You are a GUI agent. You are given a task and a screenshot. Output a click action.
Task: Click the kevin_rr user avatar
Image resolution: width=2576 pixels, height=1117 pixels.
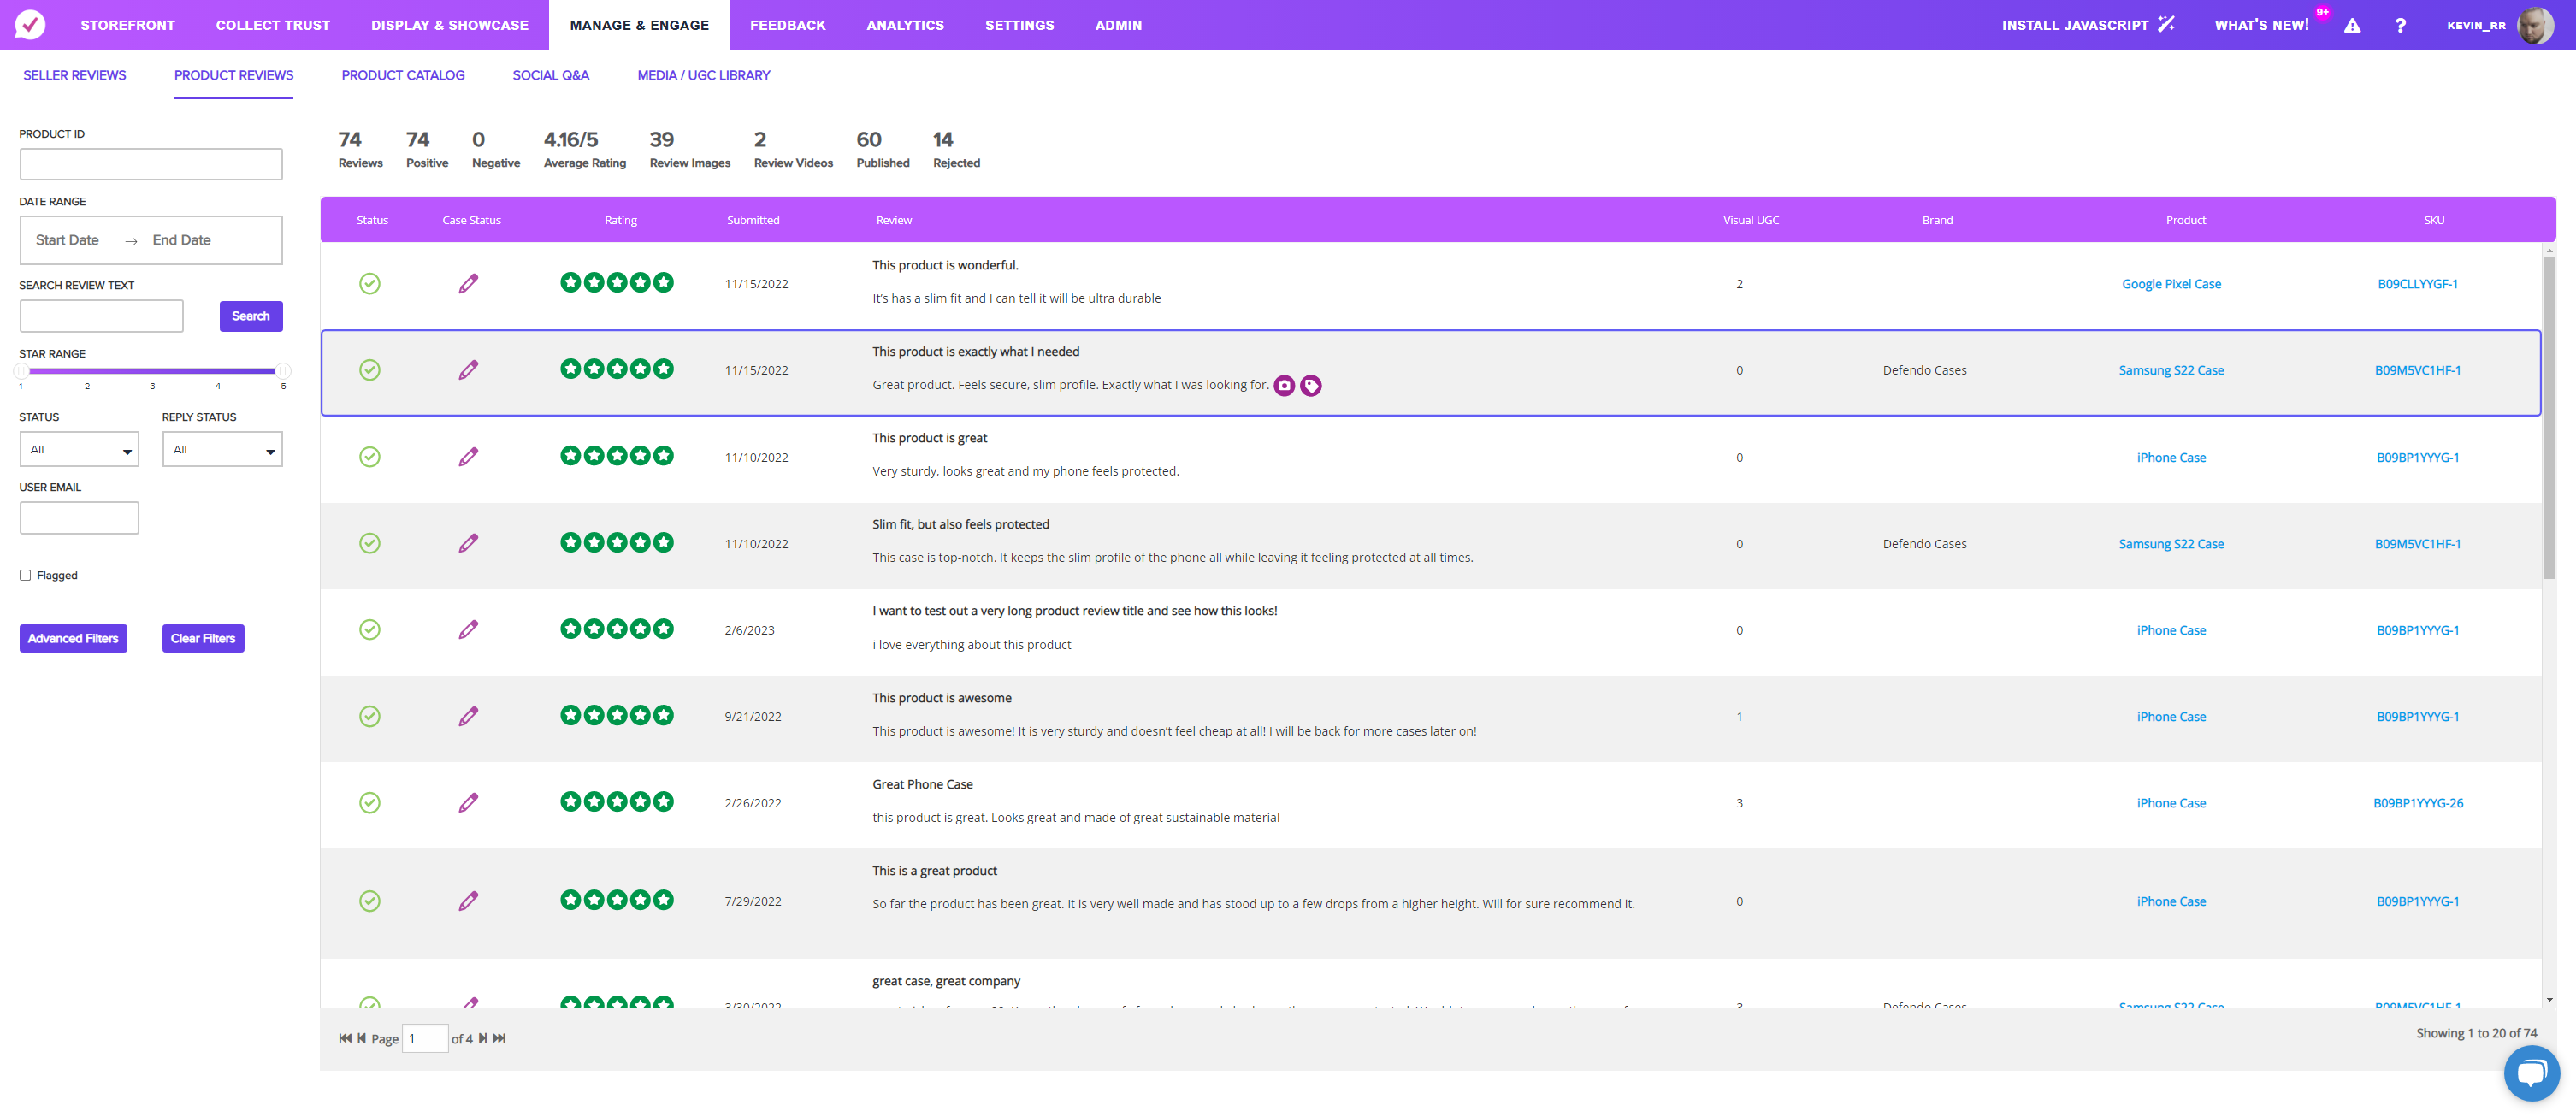pyautogui.click(x=2534, y=25)
